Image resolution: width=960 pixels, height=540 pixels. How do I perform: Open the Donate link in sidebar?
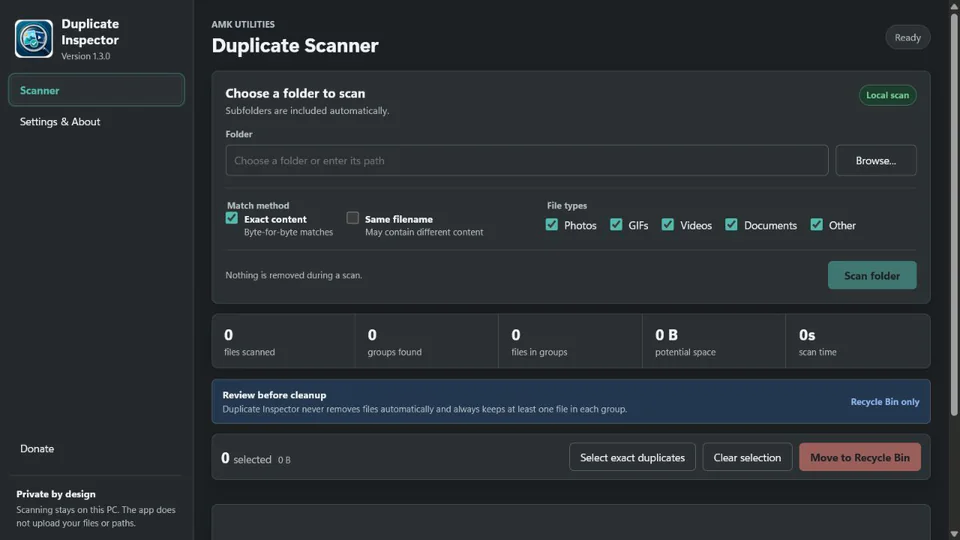[37, 449]
